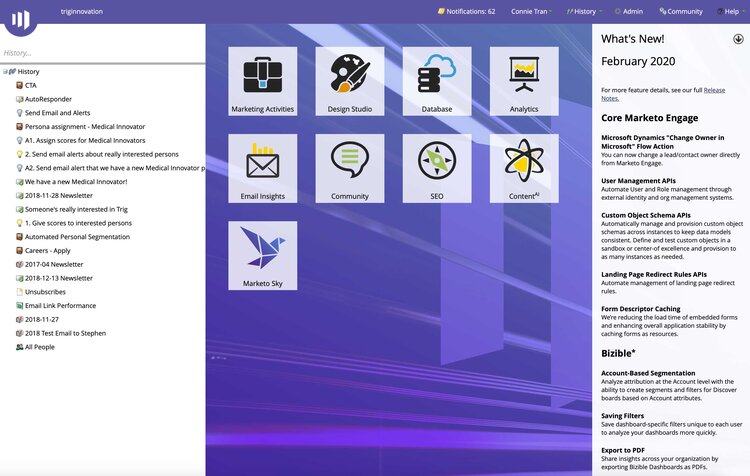The width and height of the screenshot is (750, 476).
Task: Open the Marketing Activities tile
Action: tap(263, 81)
